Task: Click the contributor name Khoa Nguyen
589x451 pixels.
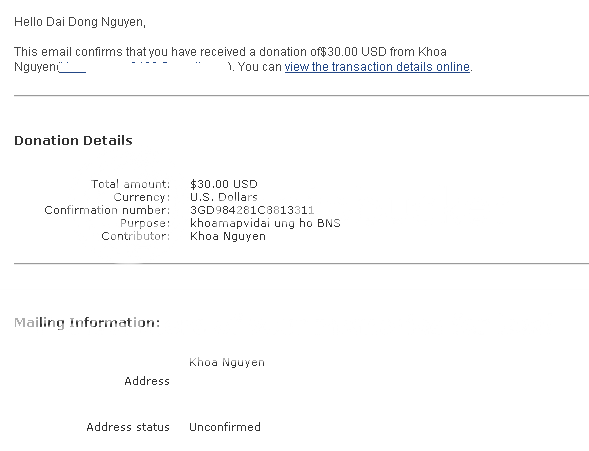Action: pyautogui.click(x=228, y=236)
